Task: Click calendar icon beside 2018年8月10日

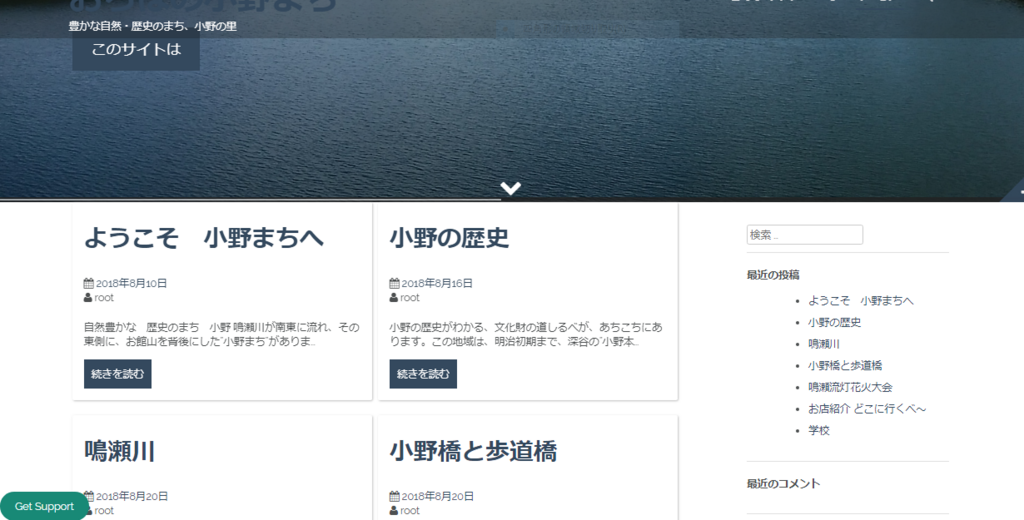Action: 89,284
